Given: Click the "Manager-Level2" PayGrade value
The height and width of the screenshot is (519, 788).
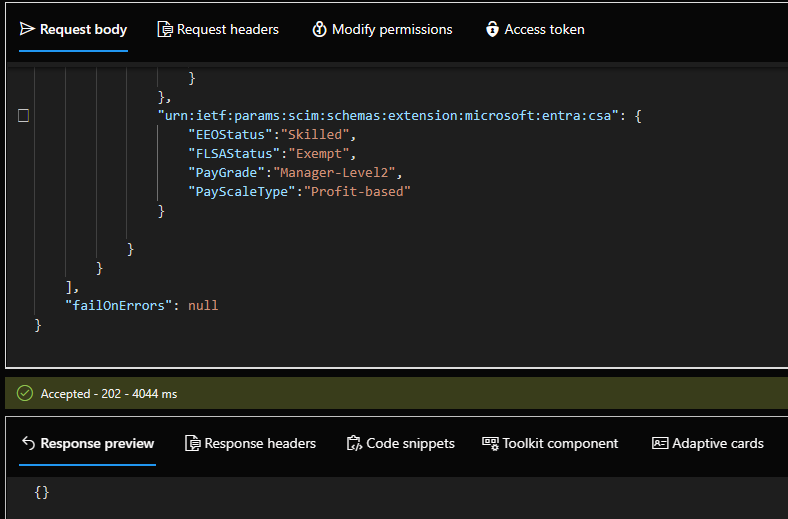Looking at the screenshot, I should coord(335,173).
